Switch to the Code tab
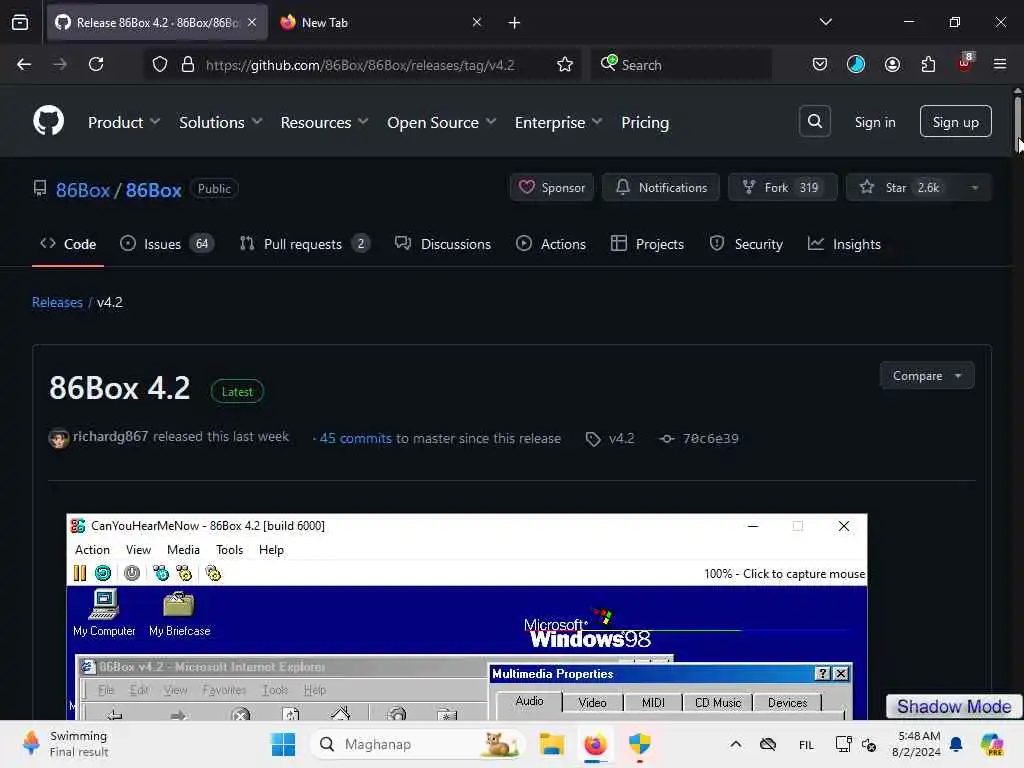Viewport: 1024px width, 768px height. 68,244
